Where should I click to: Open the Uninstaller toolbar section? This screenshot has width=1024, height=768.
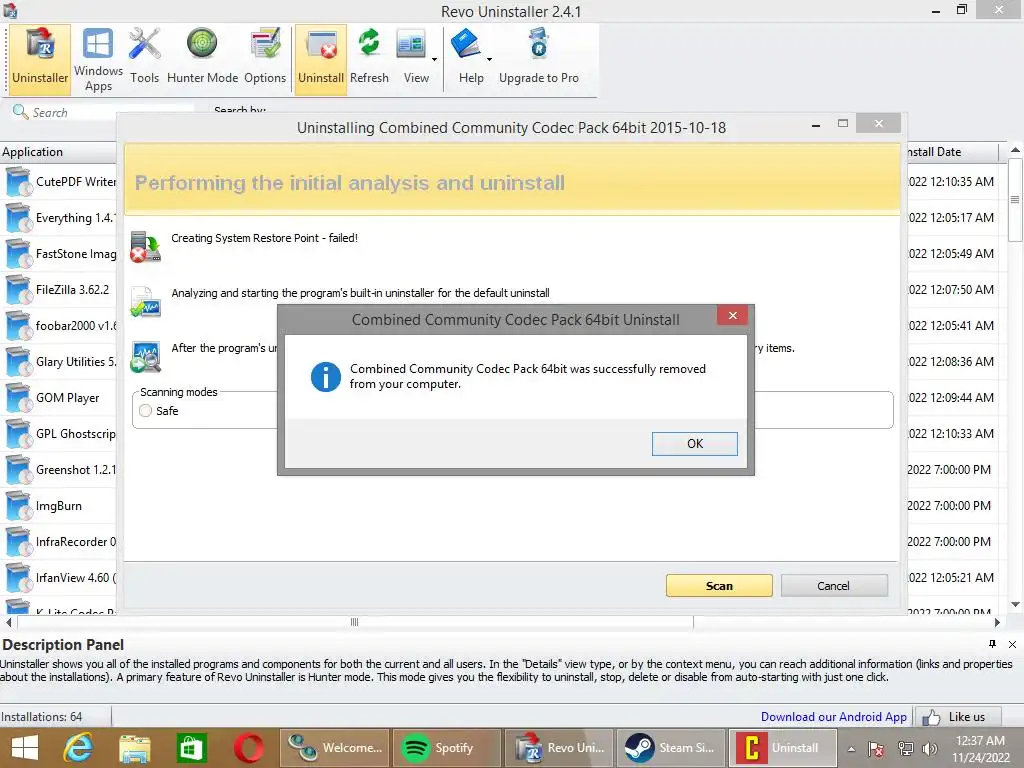coord(40,59)
